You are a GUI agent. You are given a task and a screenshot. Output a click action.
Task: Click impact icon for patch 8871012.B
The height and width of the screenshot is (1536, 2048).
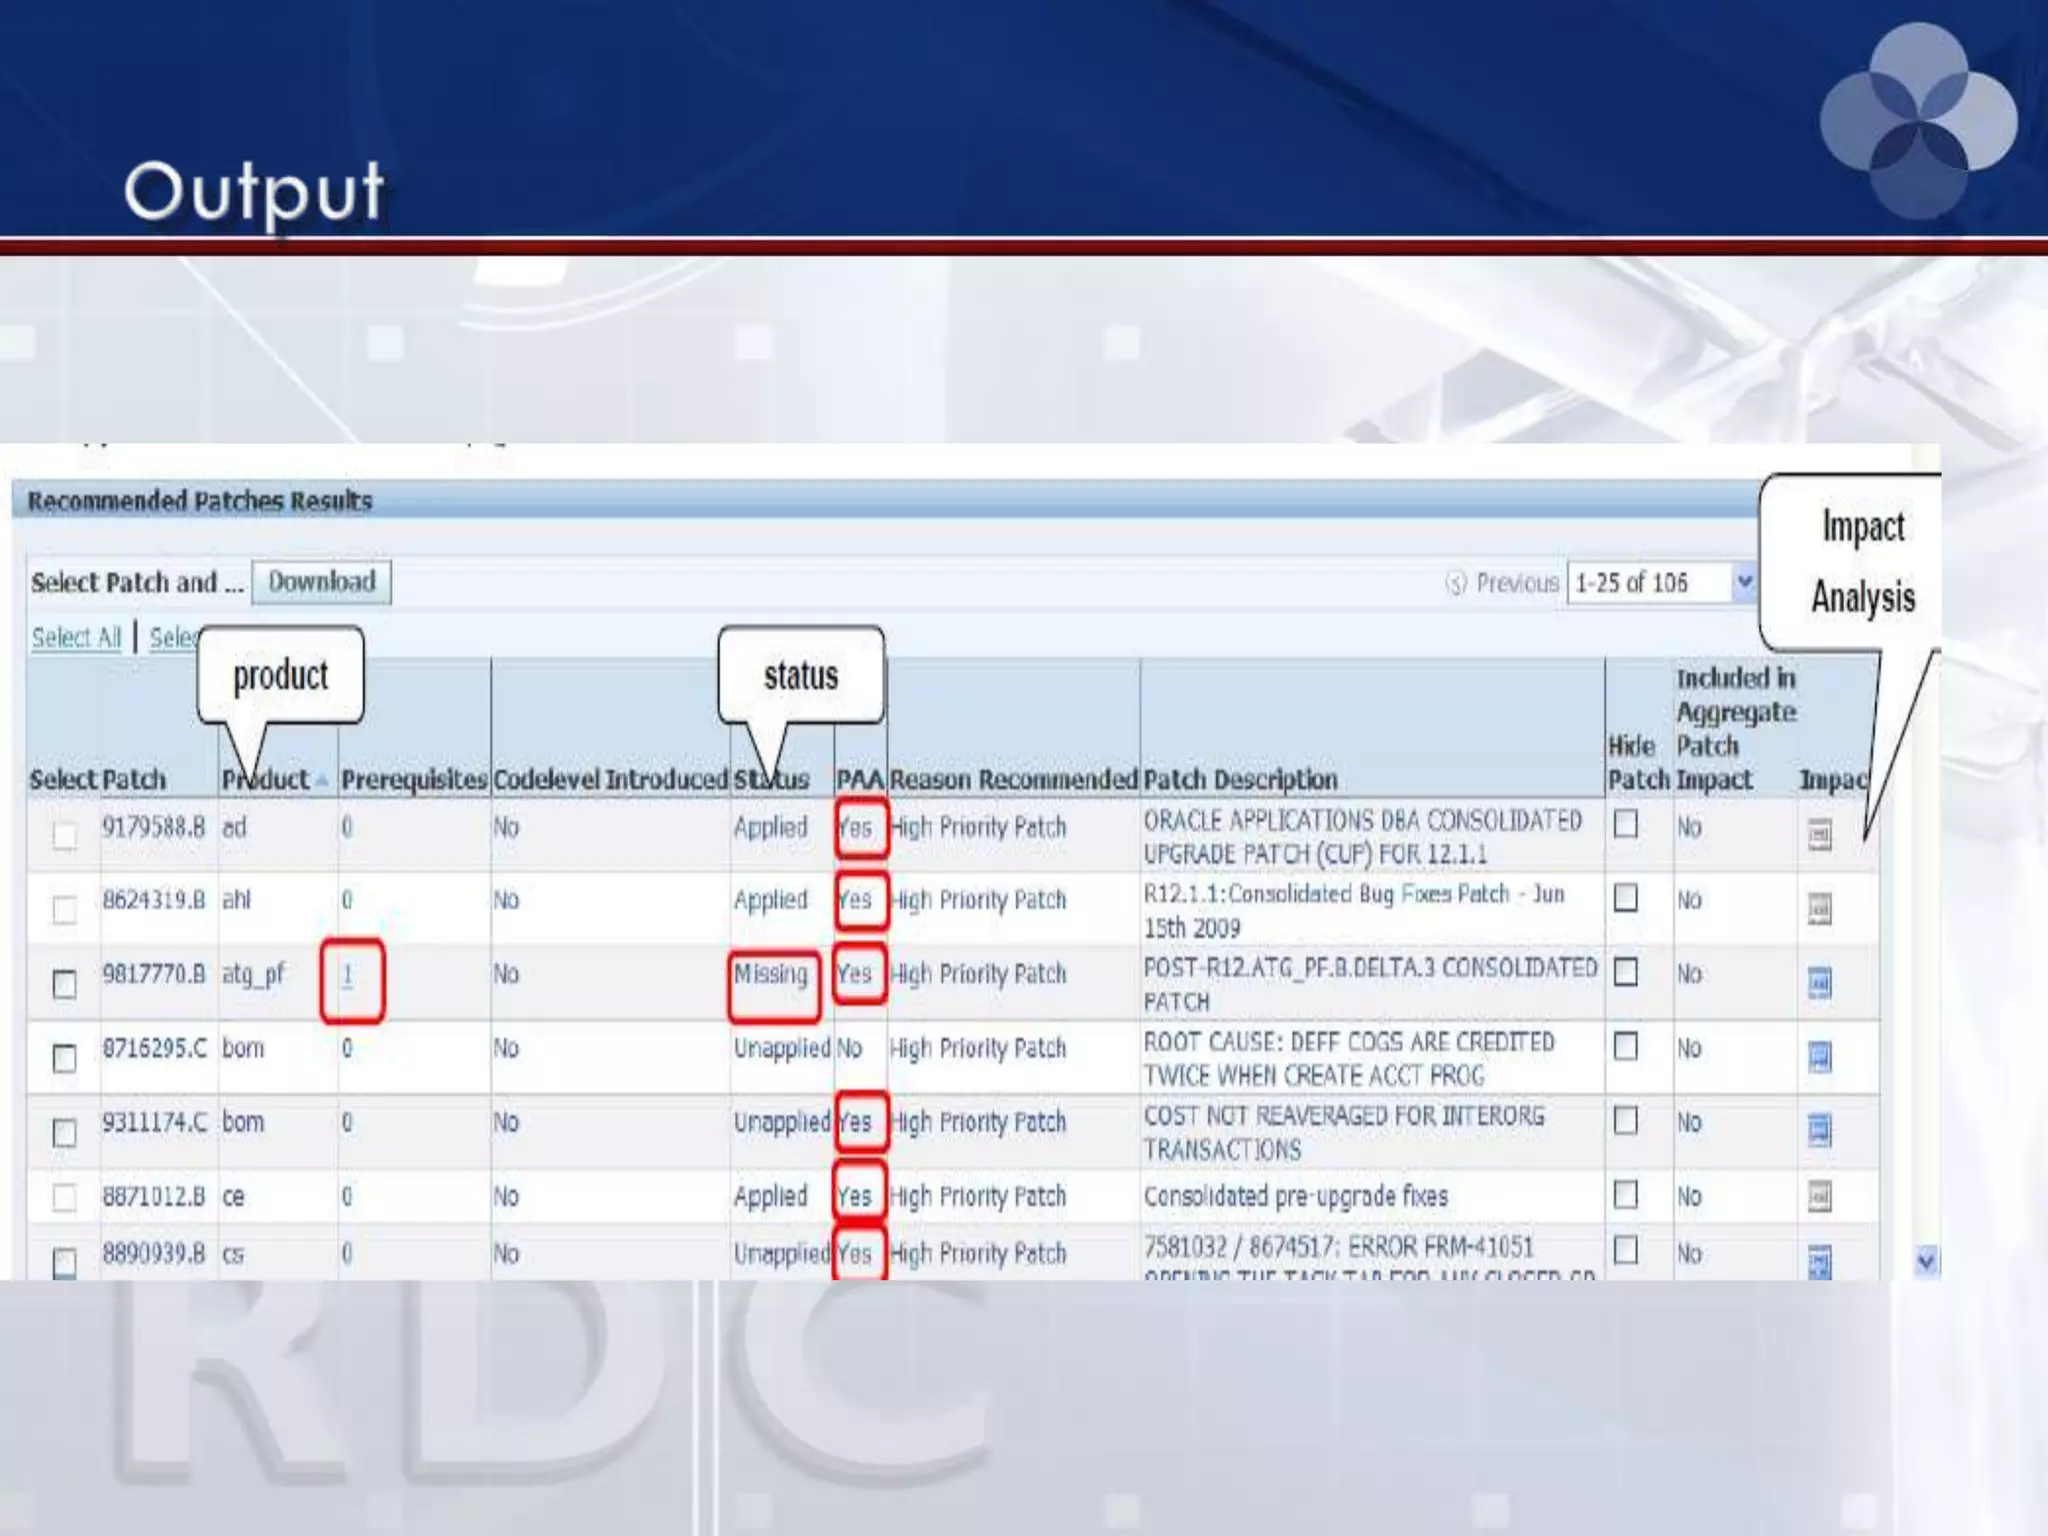point(1819,1196)
